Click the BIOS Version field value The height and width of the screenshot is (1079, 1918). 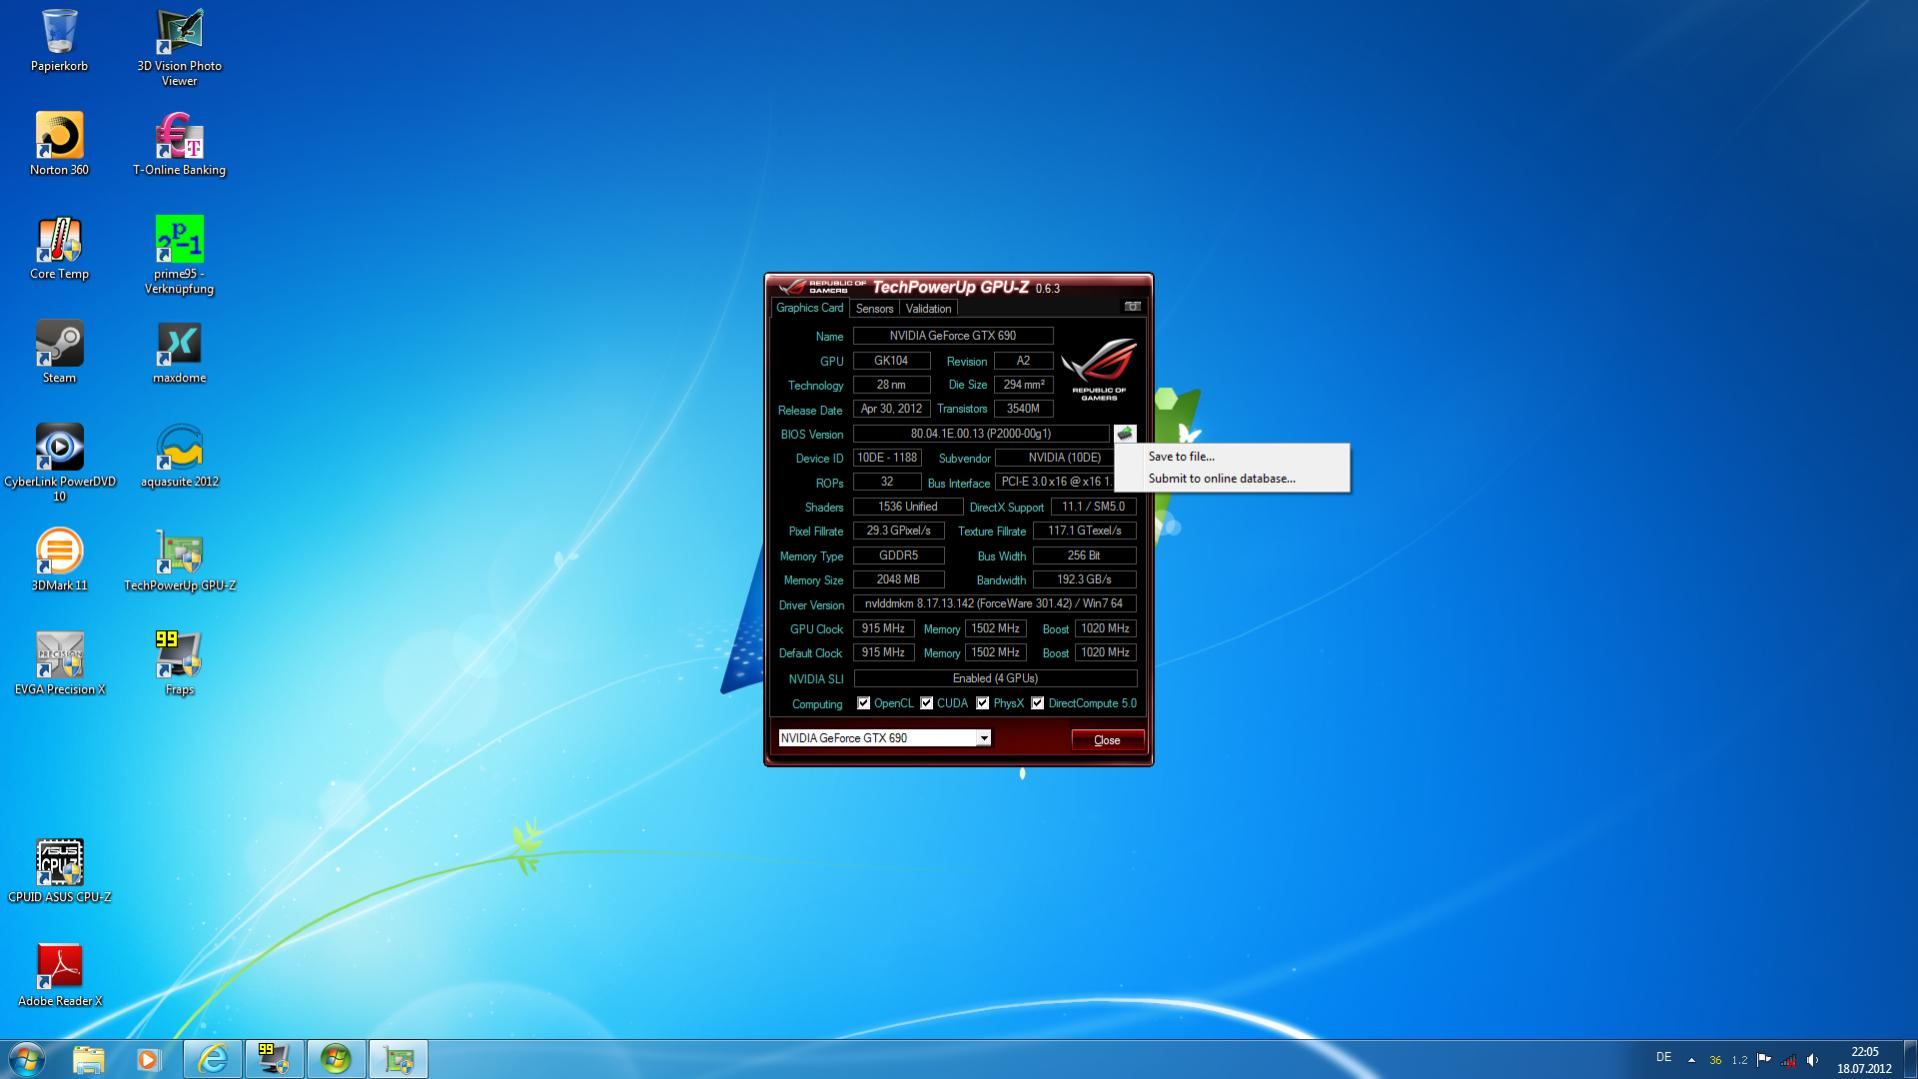[981, 434]
